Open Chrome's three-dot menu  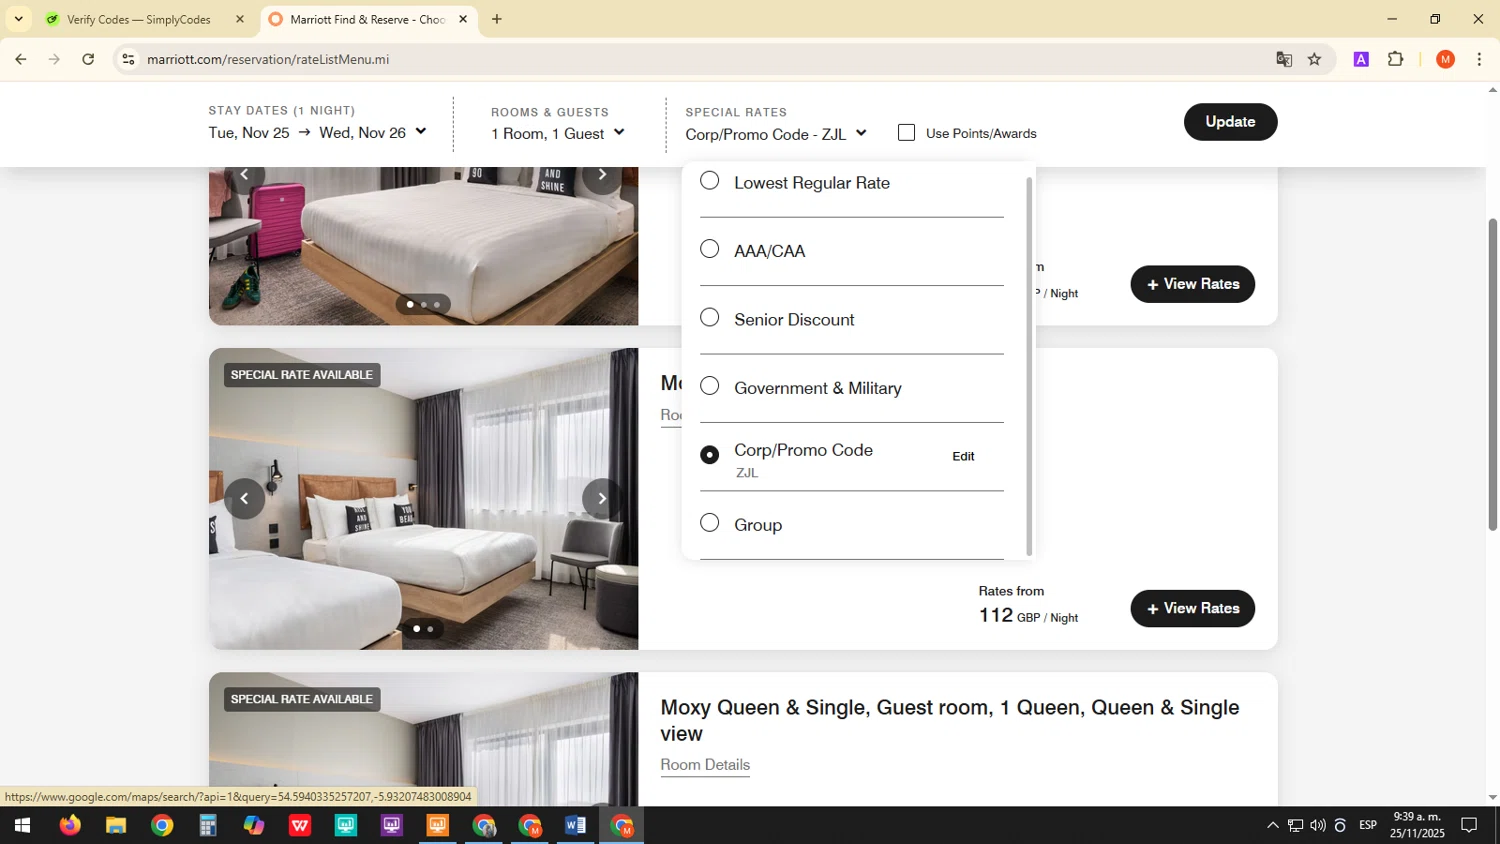point(1479,60)
